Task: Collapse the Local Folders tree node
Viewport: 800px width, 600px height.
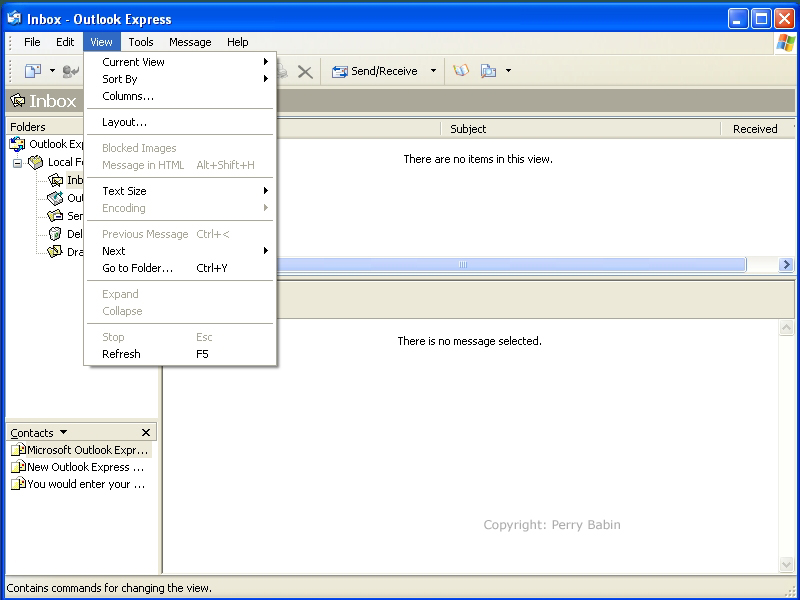Action: [x=17, y=162]
